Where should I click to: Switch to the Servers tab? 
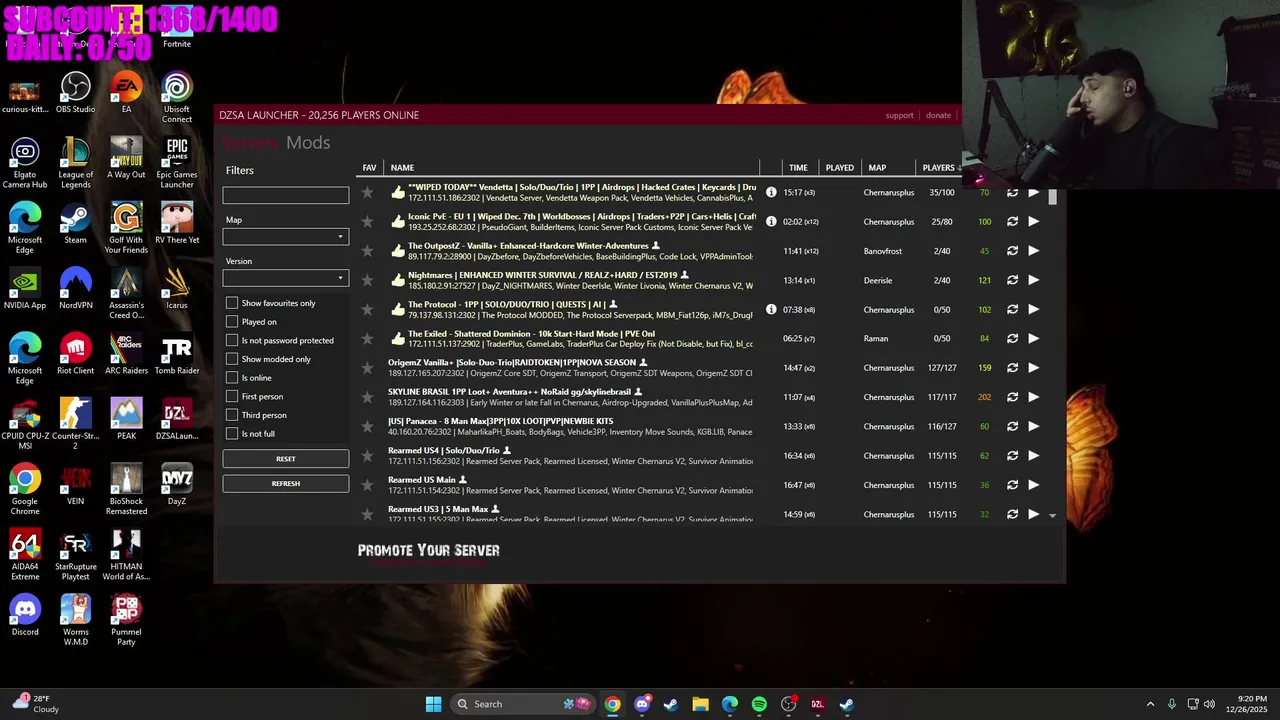[x=251, y=143]
